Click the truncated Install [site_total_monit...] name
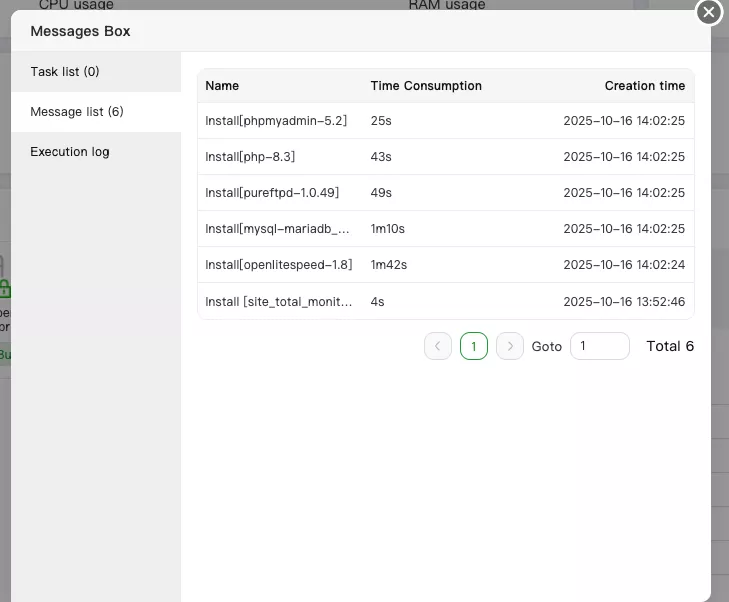This screenshot has width=729, height=602. (278, 301)
